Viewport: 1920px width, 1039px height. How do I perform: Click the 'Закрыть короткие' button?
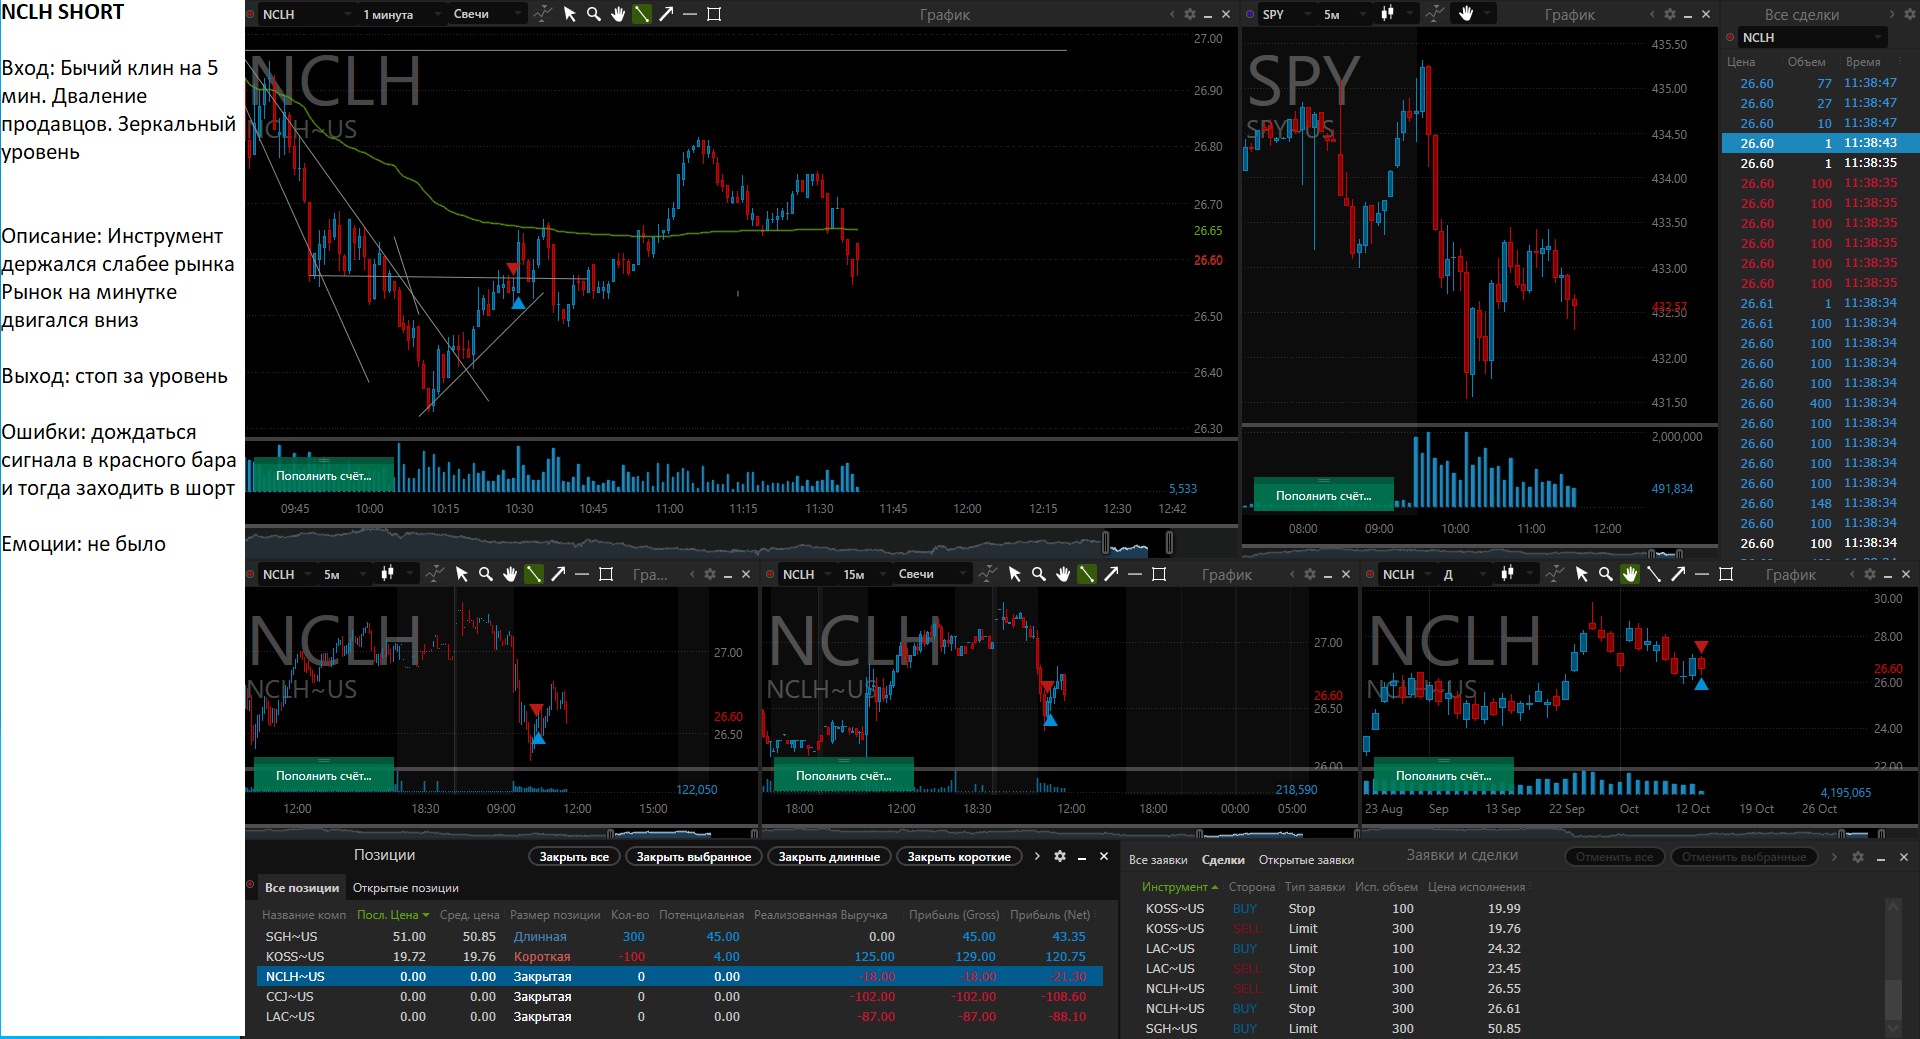(959, 857)
